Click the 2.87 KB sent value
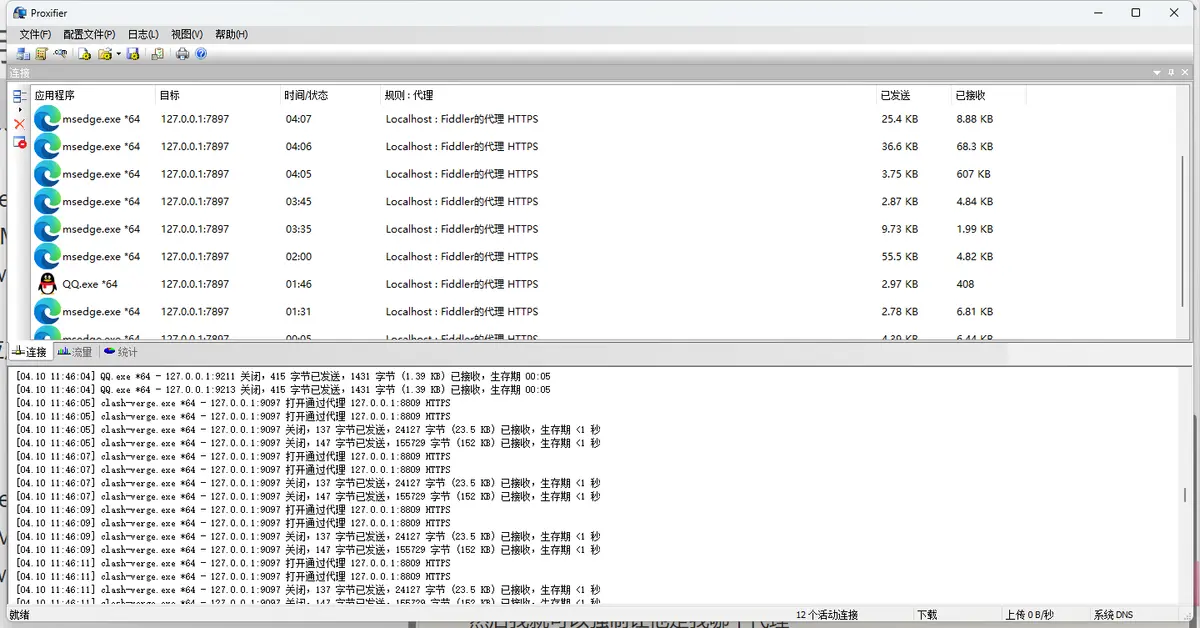The height and width of the screenshot is (628, 1200). tap(900, 201)
